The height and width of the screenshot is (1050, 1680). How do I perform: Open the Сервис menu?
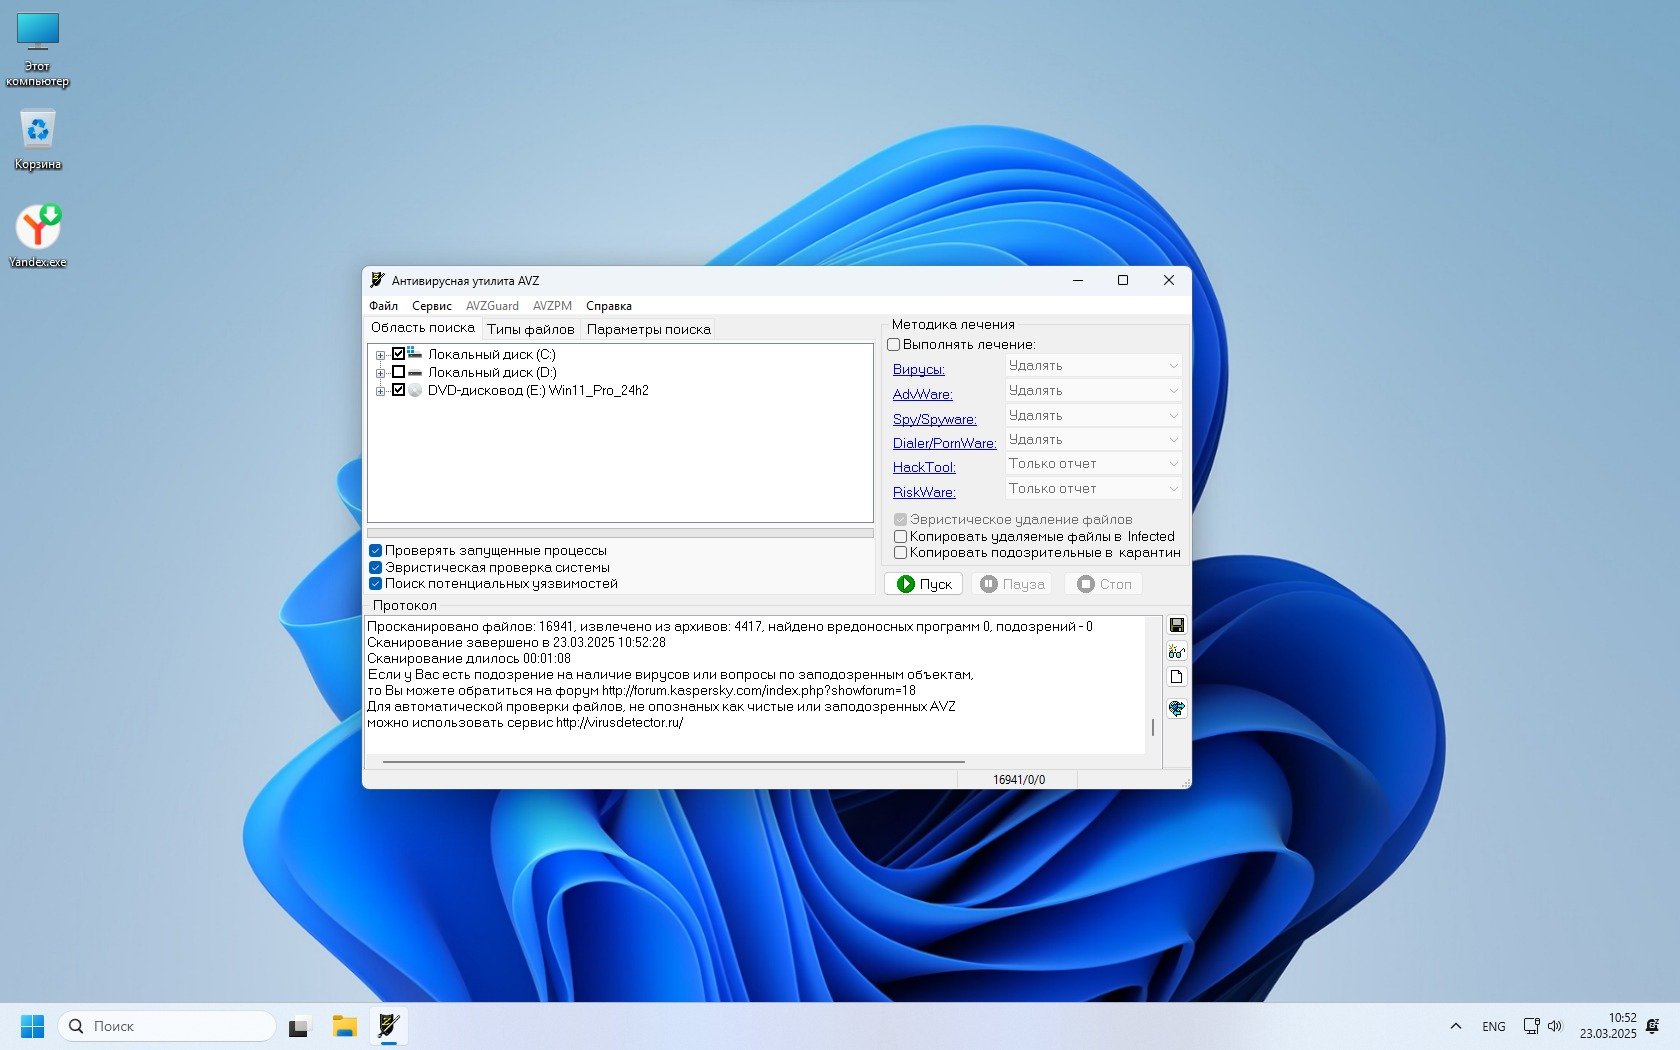point(431,306)
